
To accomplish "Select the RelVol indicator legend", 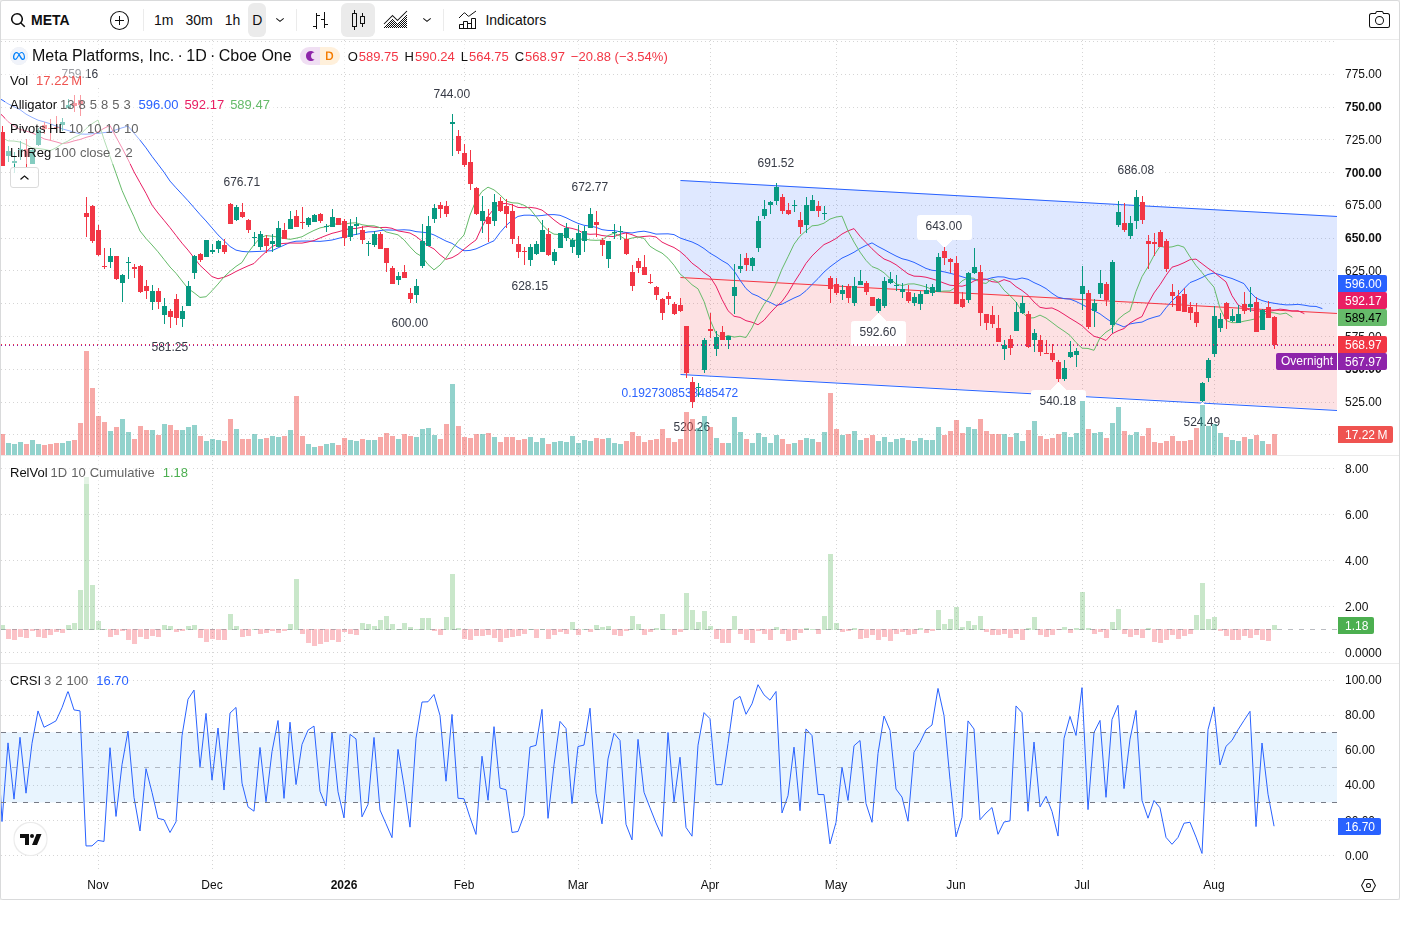I will coord(28,473).
